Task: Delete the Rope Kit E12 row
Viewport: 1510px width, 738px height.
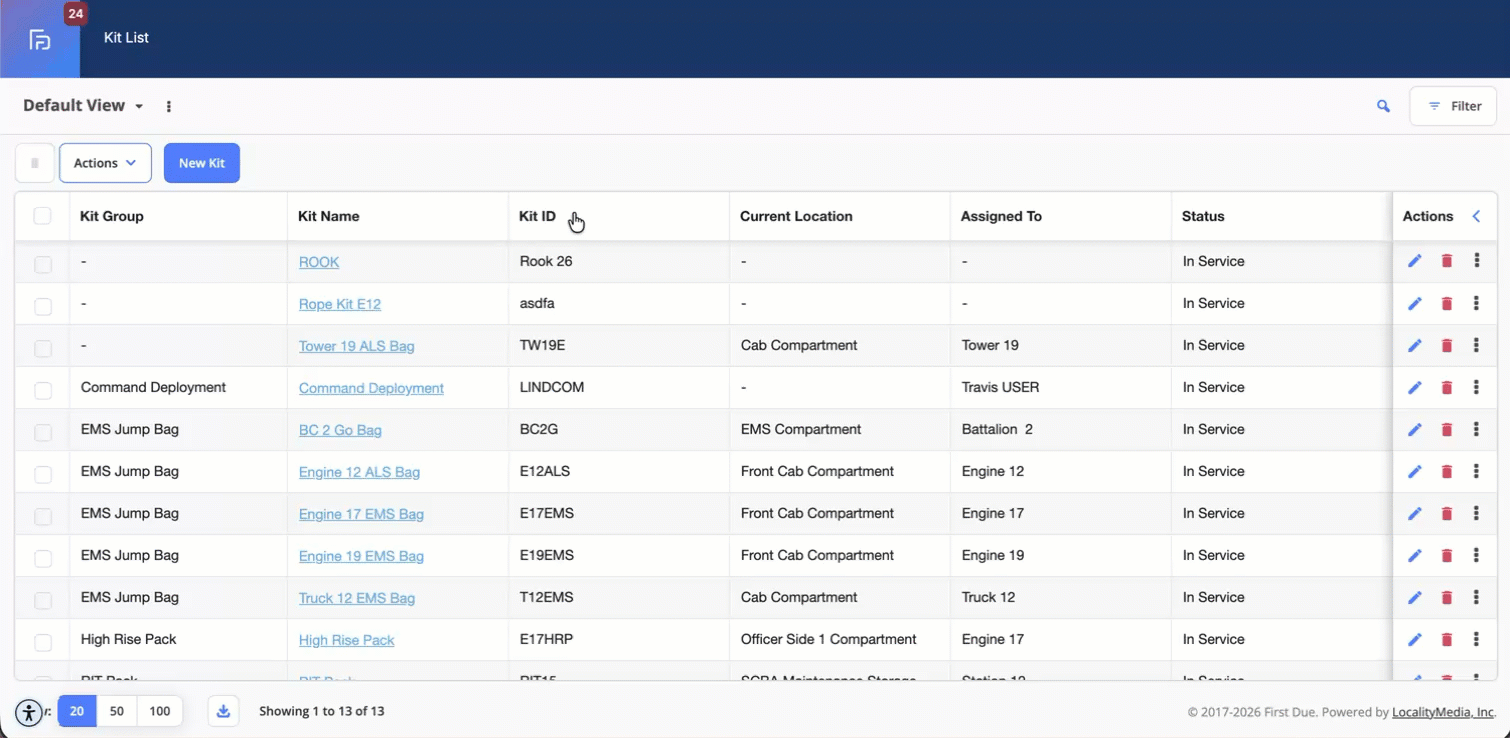Action: tap(1446, 303)
